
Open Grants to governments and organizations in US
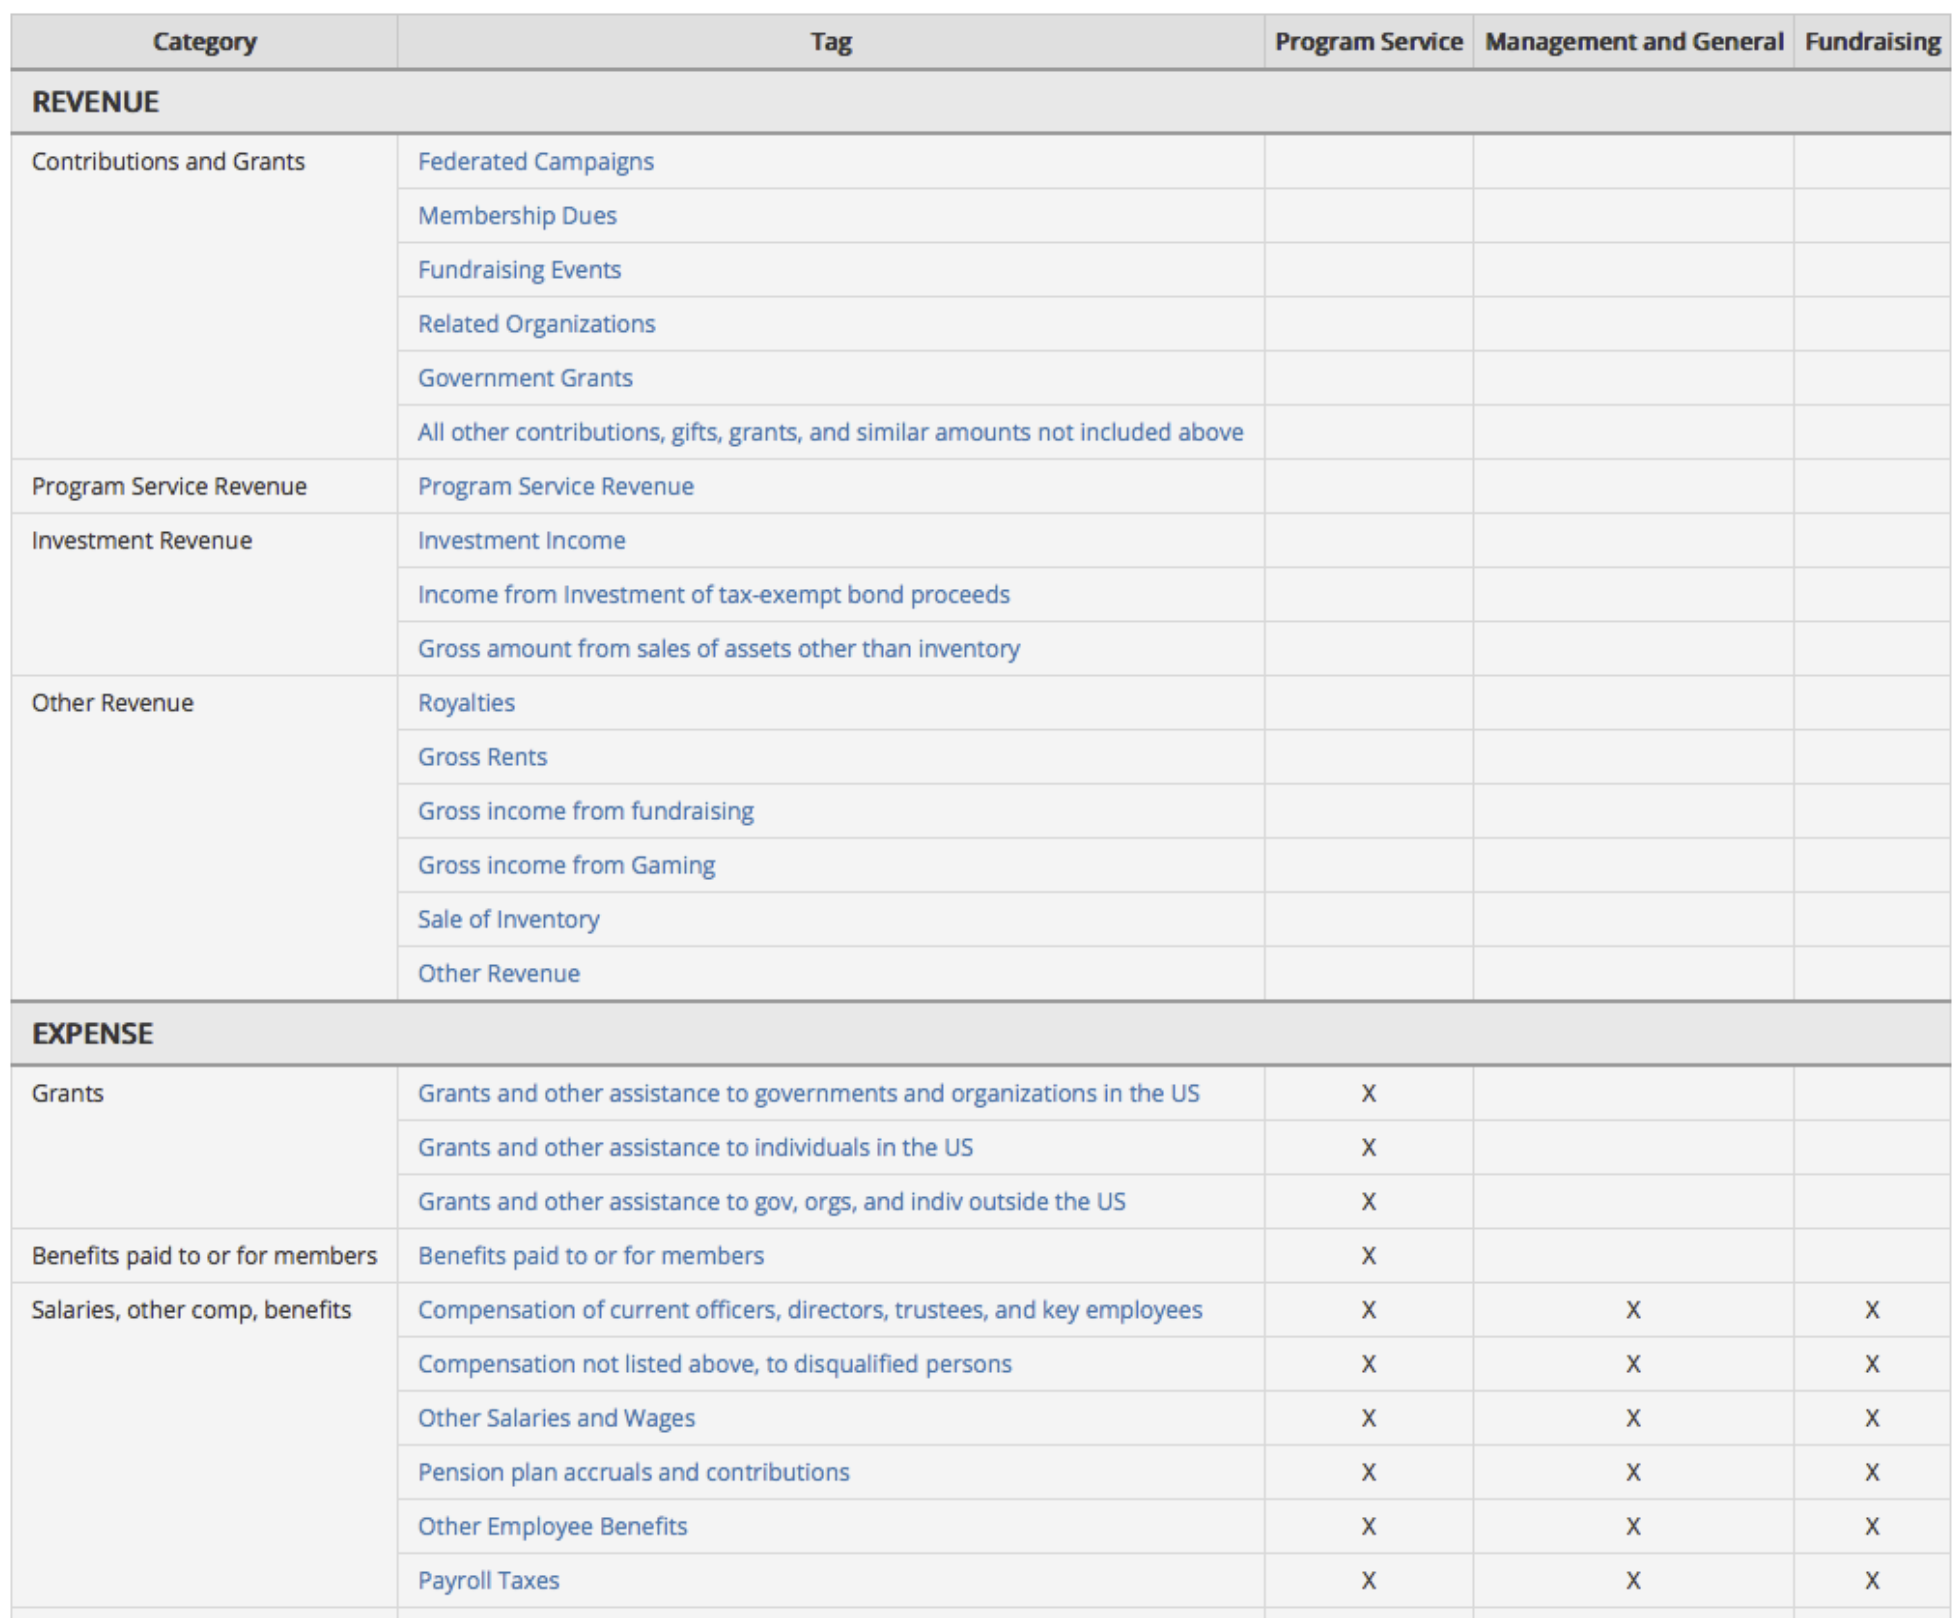(x=808, y=1092)
